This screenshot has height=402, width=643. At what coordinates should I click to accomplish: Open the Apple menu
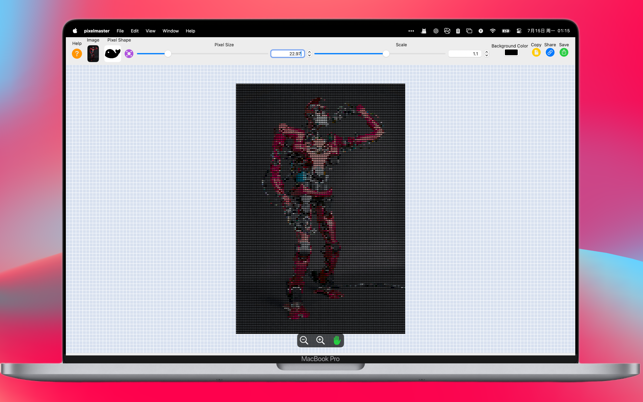pyautogui.click(x=75, y=31)
